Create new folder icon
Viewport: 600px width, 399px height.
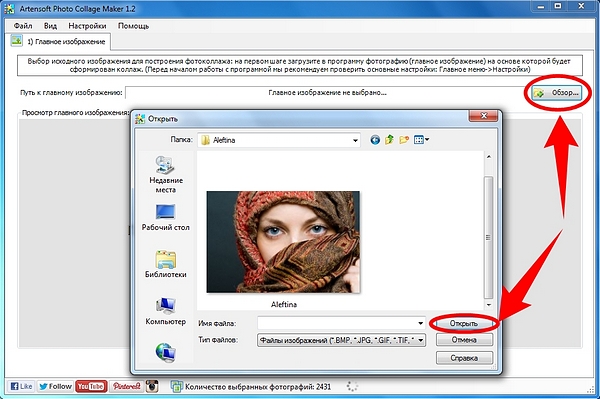[404, 140]
